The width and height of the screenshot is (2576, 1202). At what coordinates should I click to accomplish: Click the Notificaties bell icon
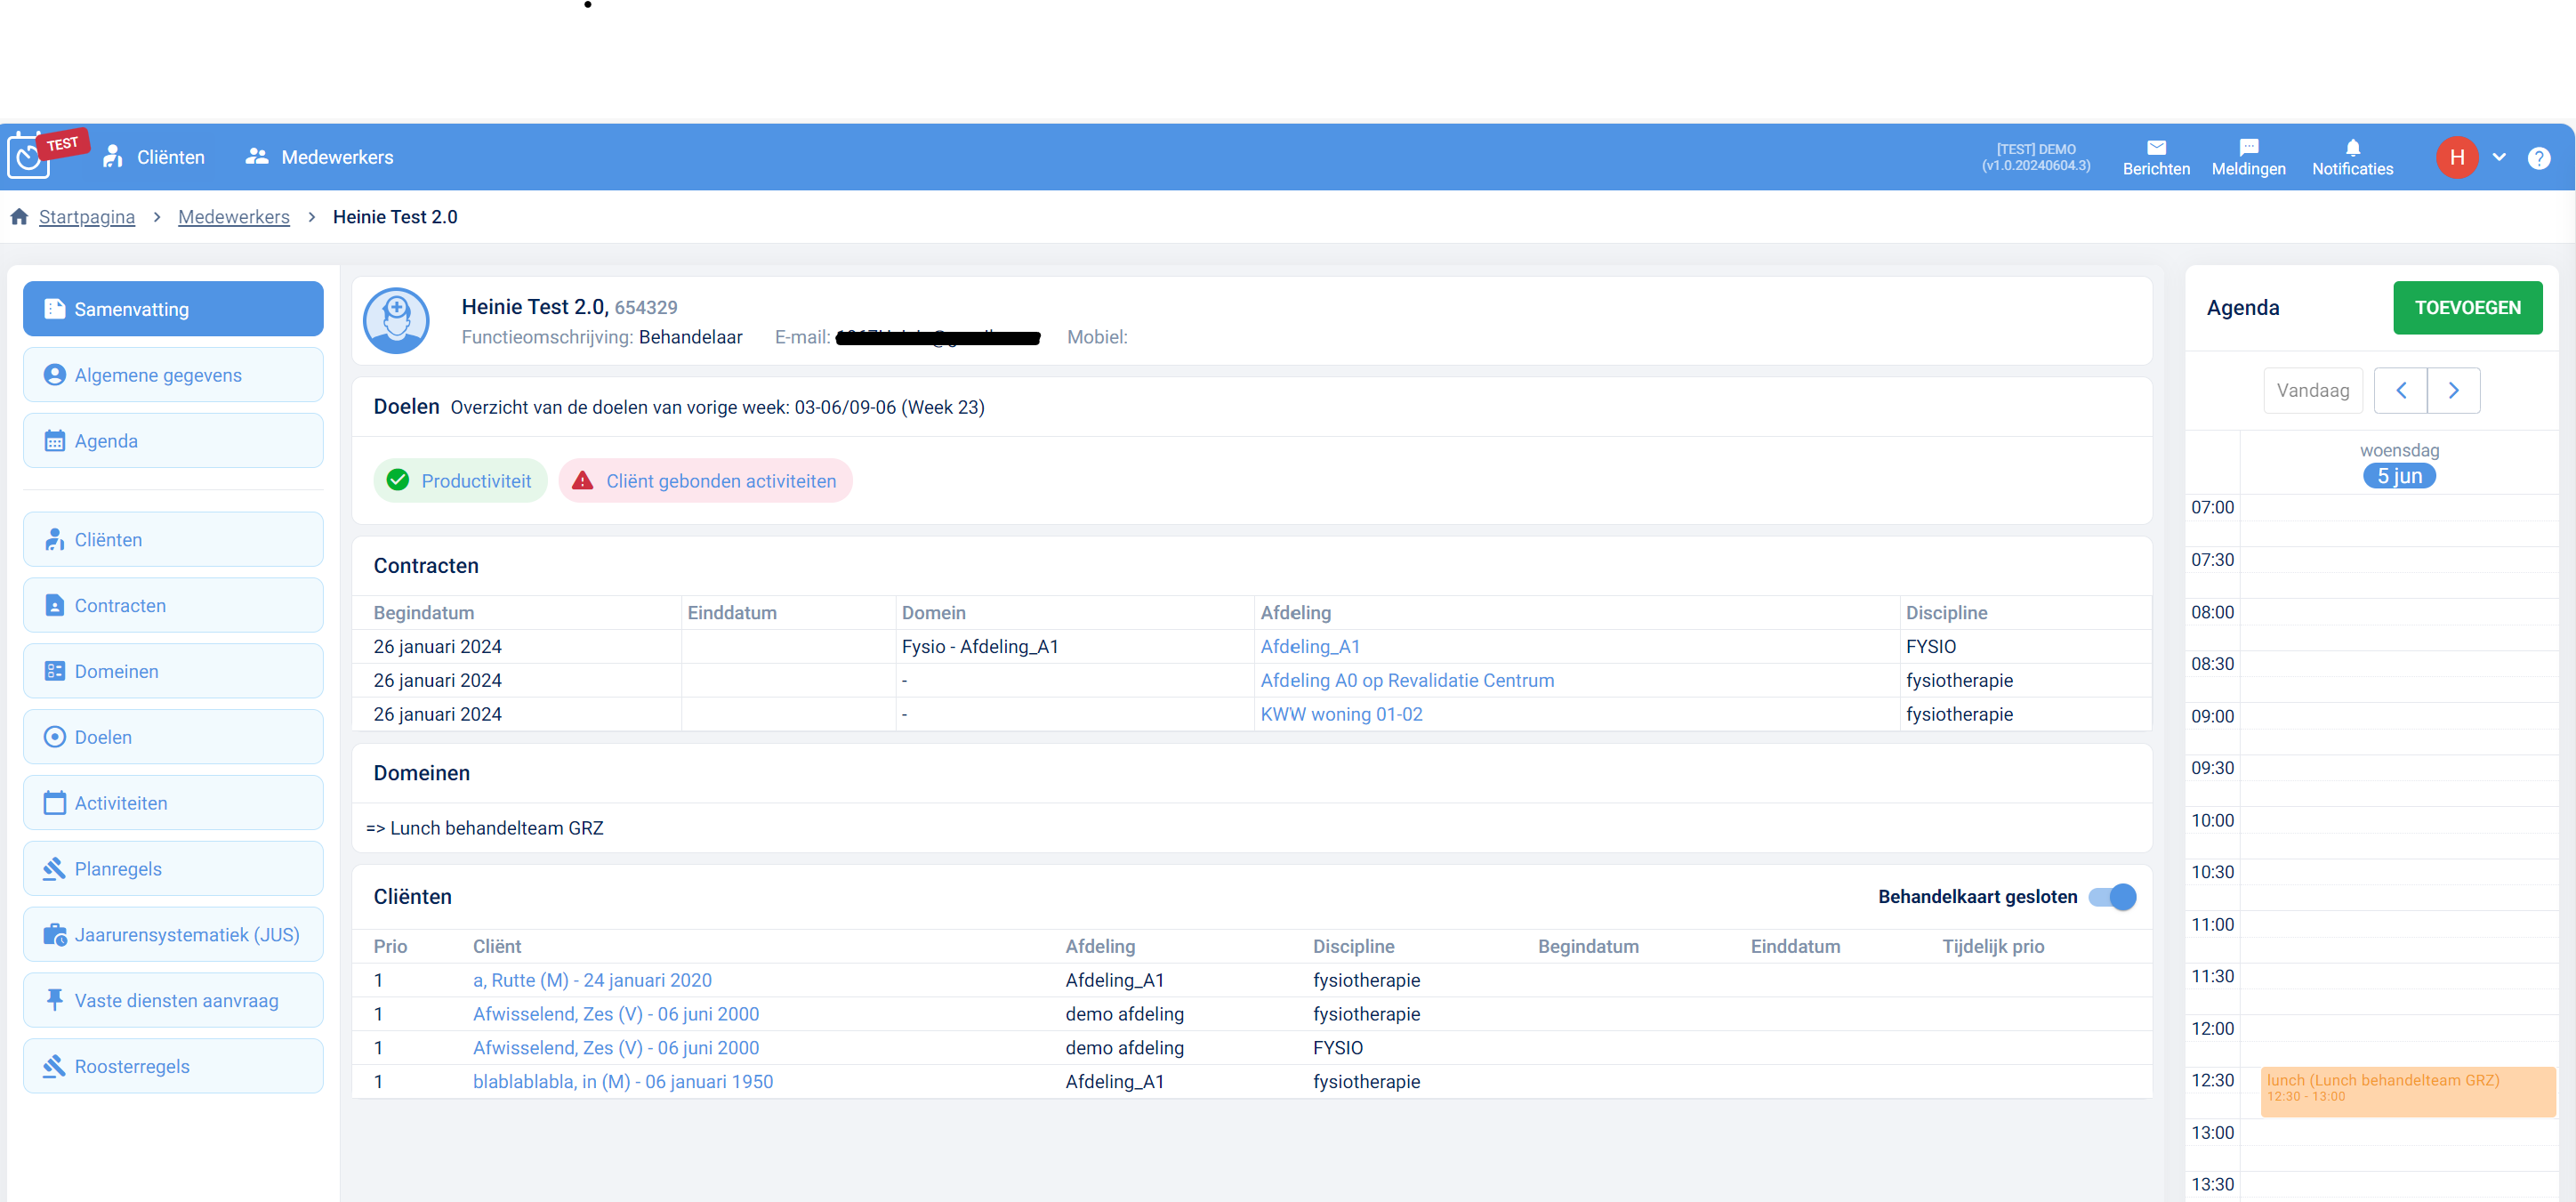(x=2352, y=147)
